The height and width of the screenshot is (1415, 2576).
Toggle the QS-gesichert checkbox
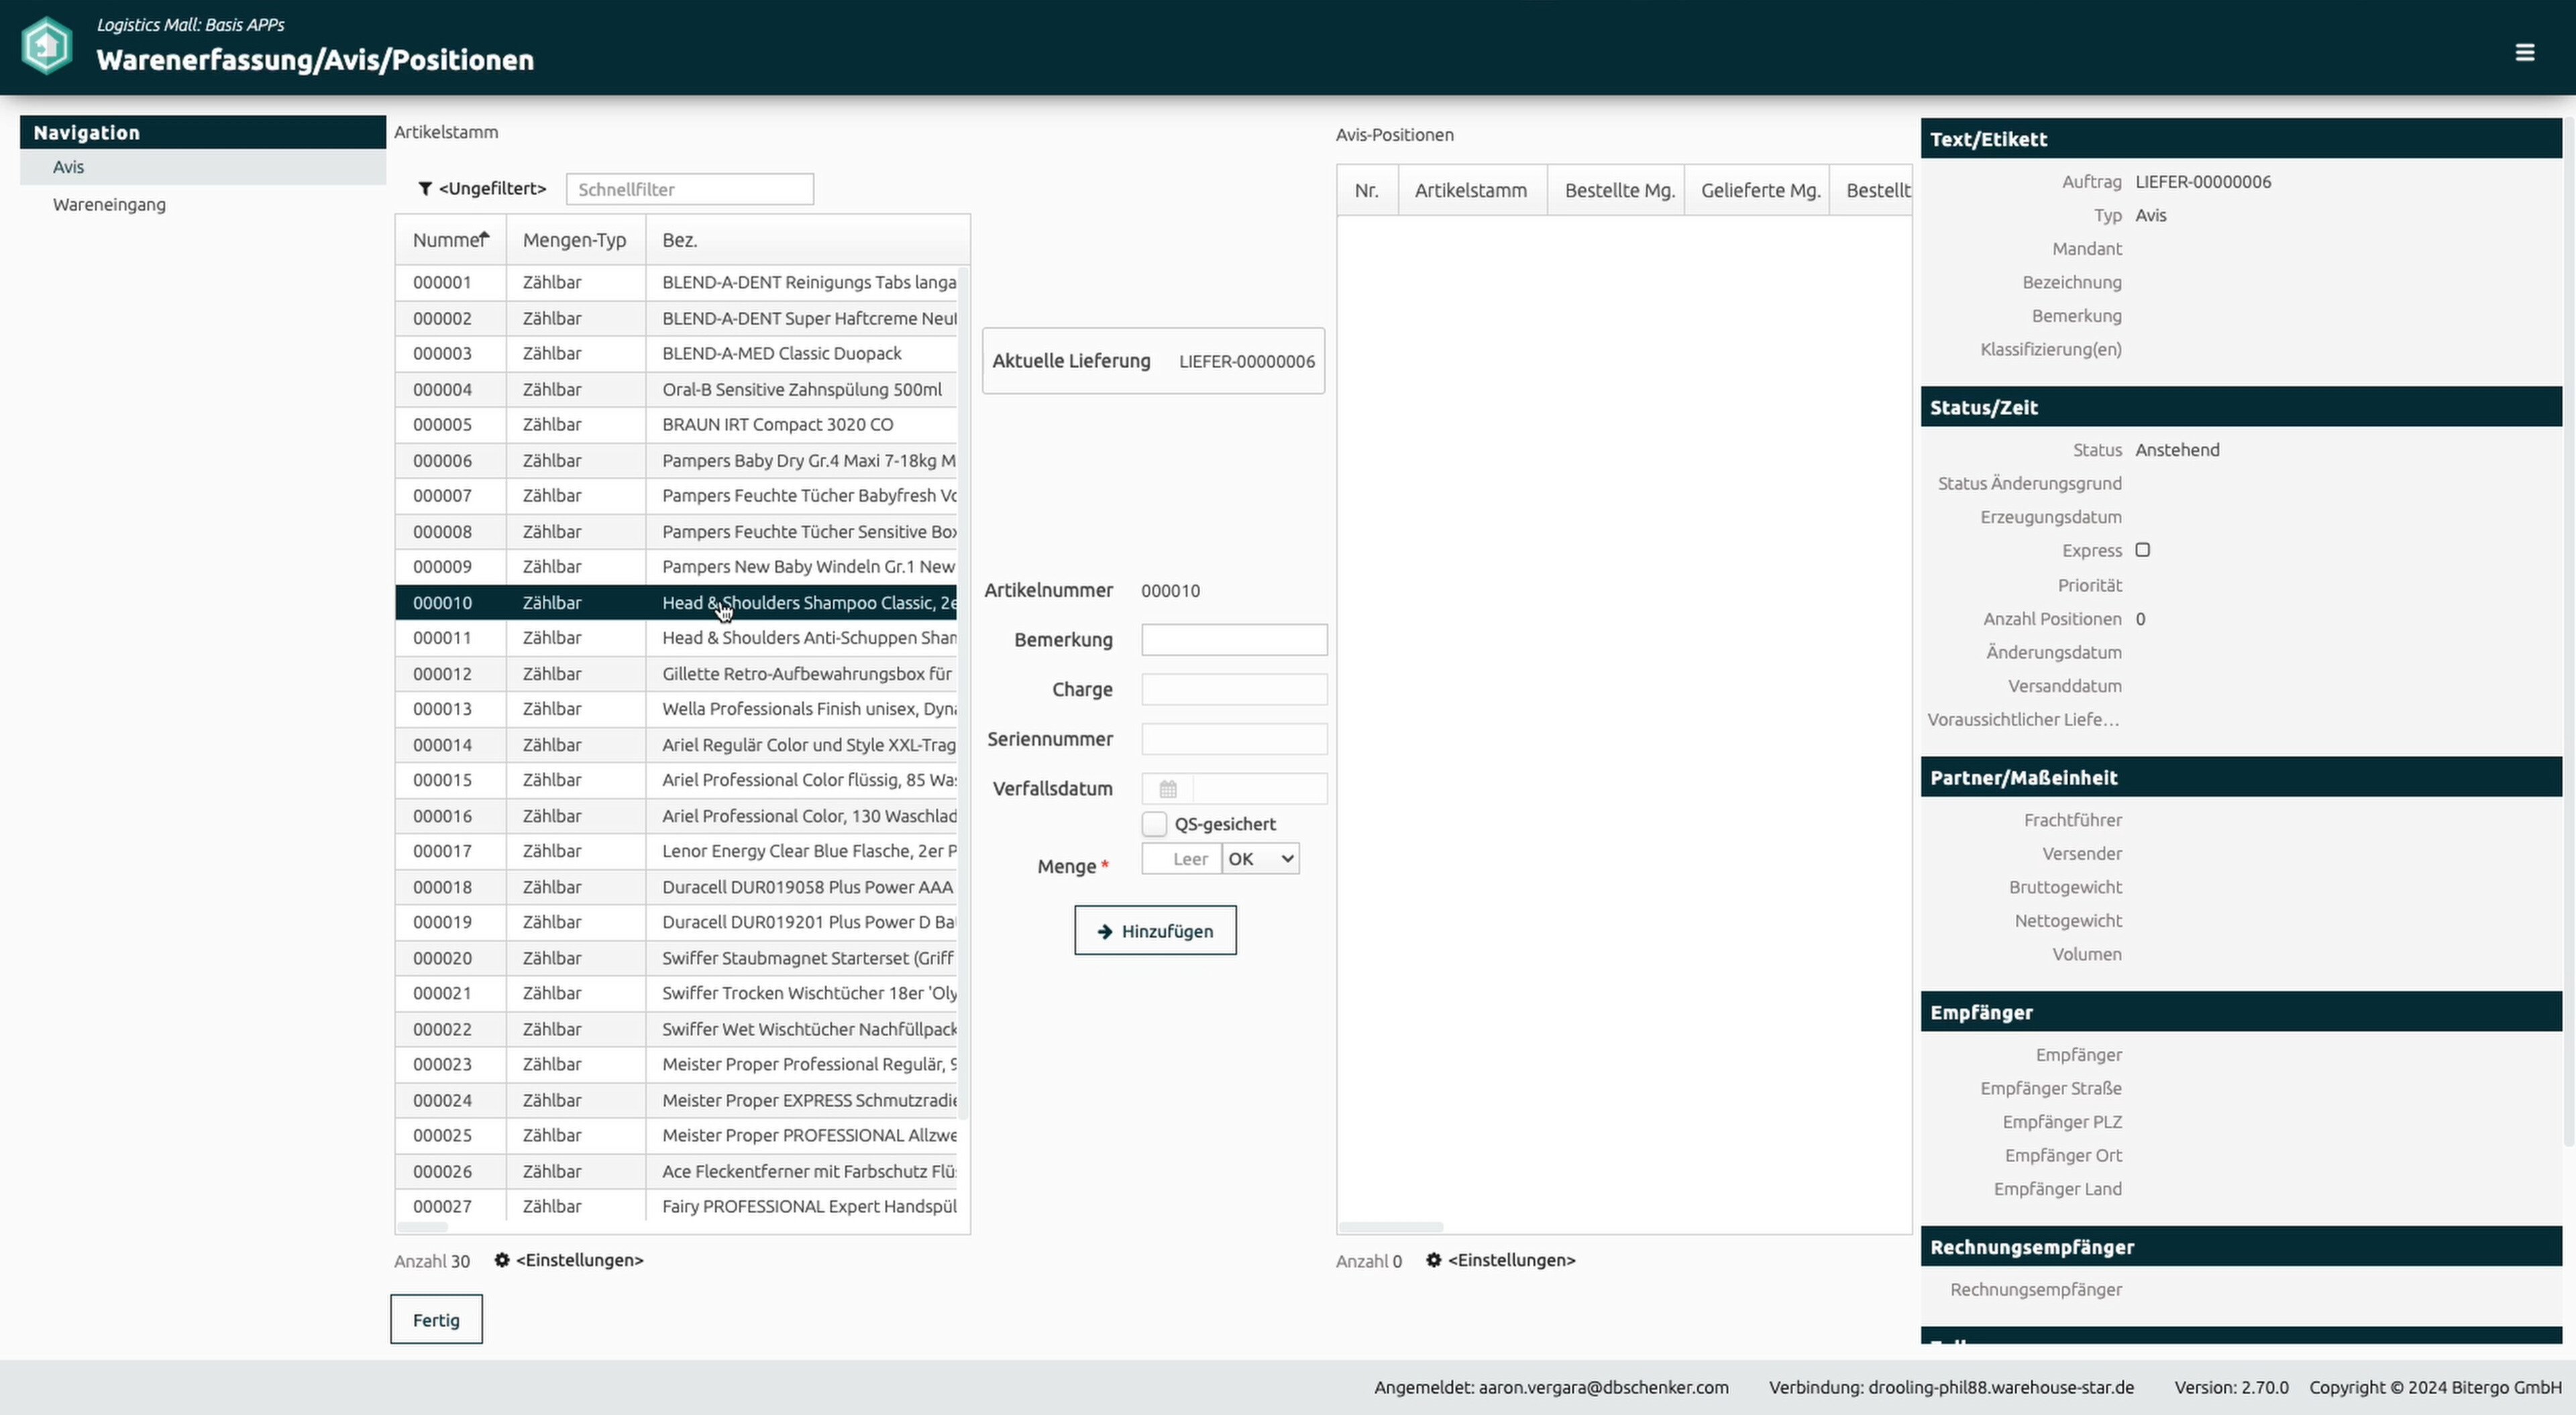click(1154, 824)
